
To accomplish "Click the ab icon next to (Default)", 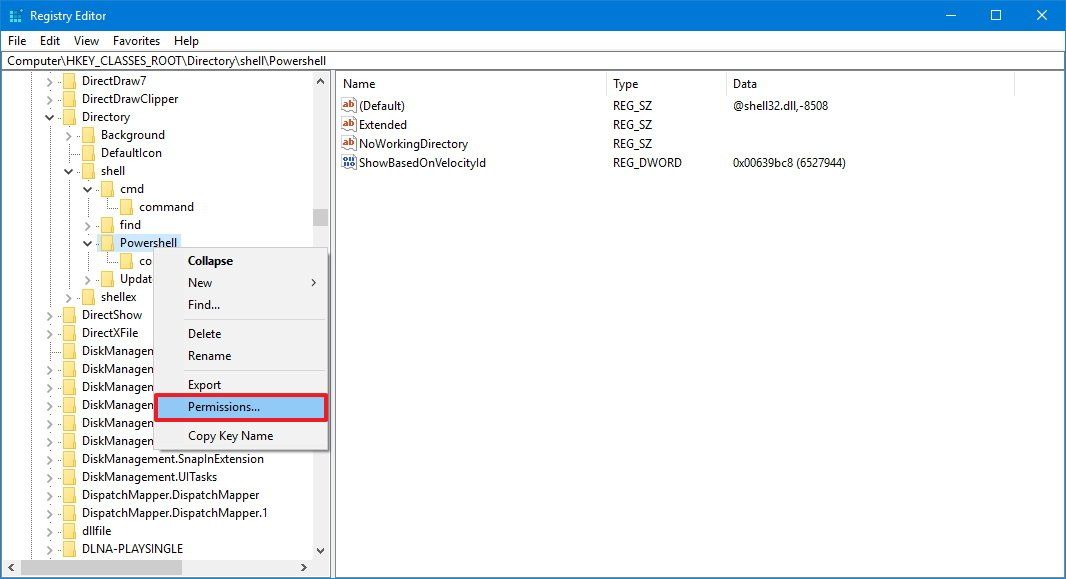I will point(351,105).
